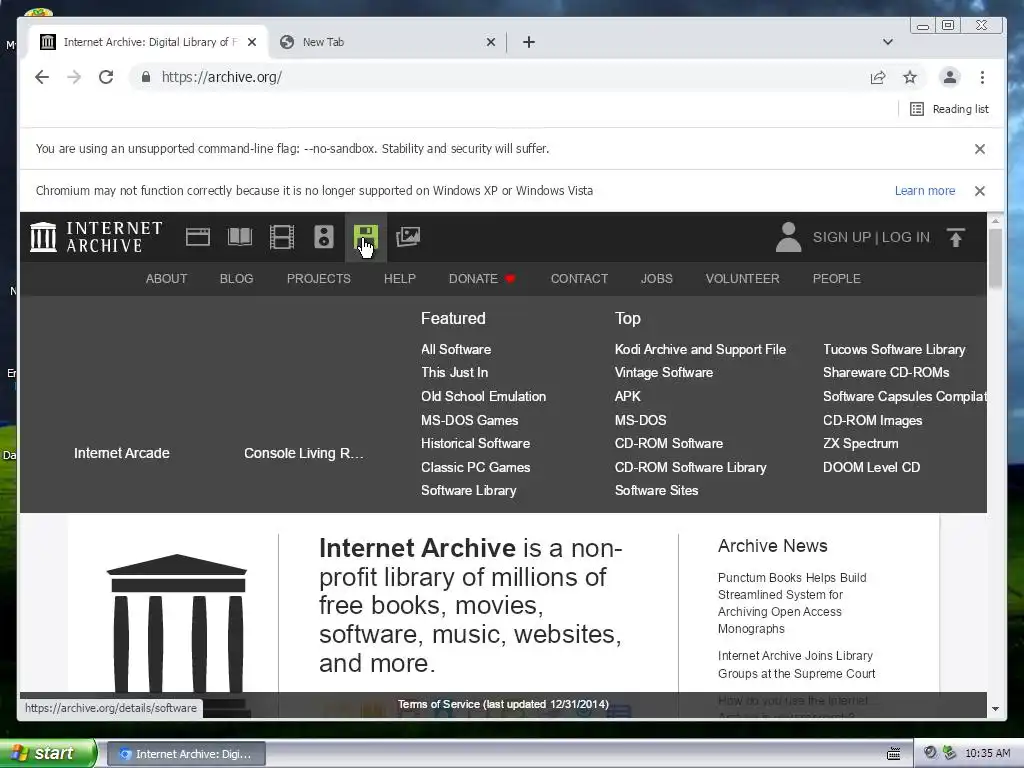This screenshot has width=1024, height=768.
Task: Open the APK link
Action: click(628, 396)
